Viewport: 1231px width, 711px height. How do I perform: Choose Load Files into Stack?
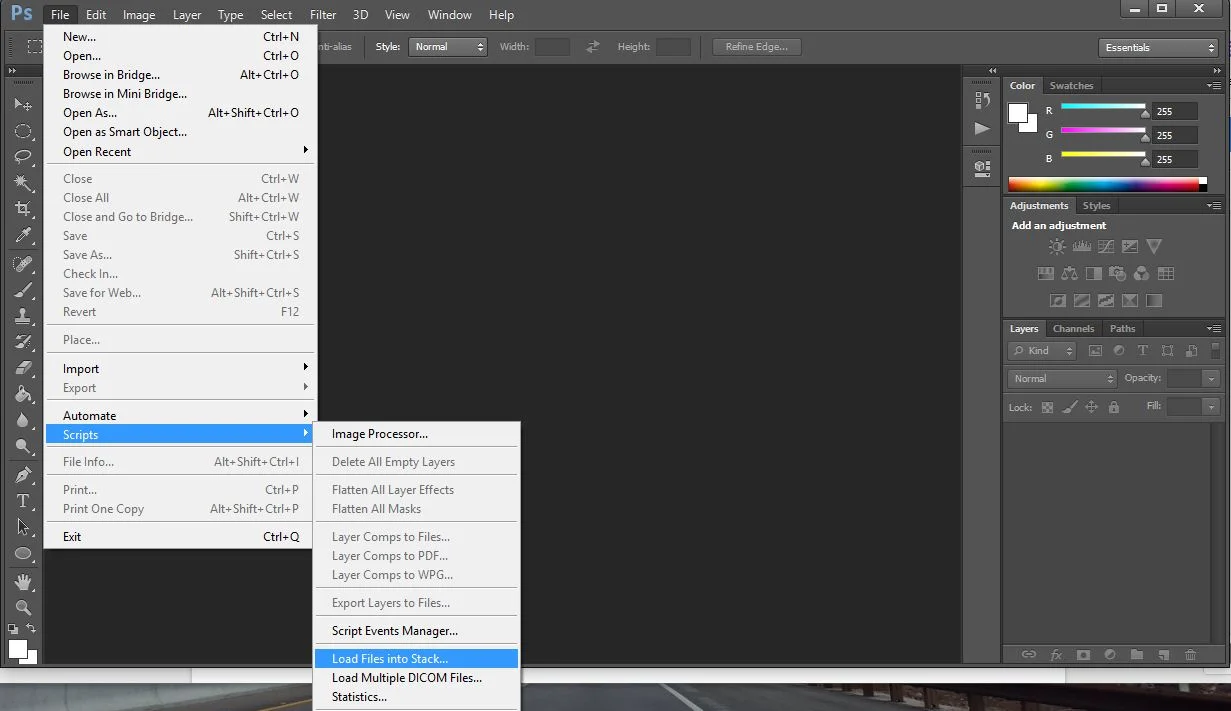pyautogui.click(x=417, y=659)
